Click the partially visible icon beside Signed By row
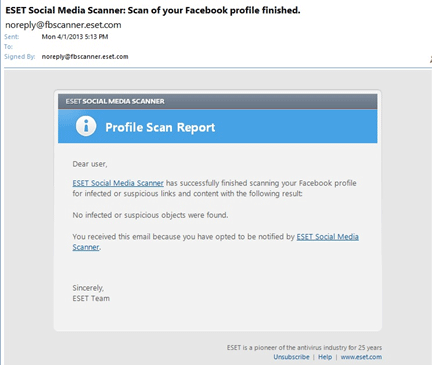The image size is (432, 365). [431, 60]
